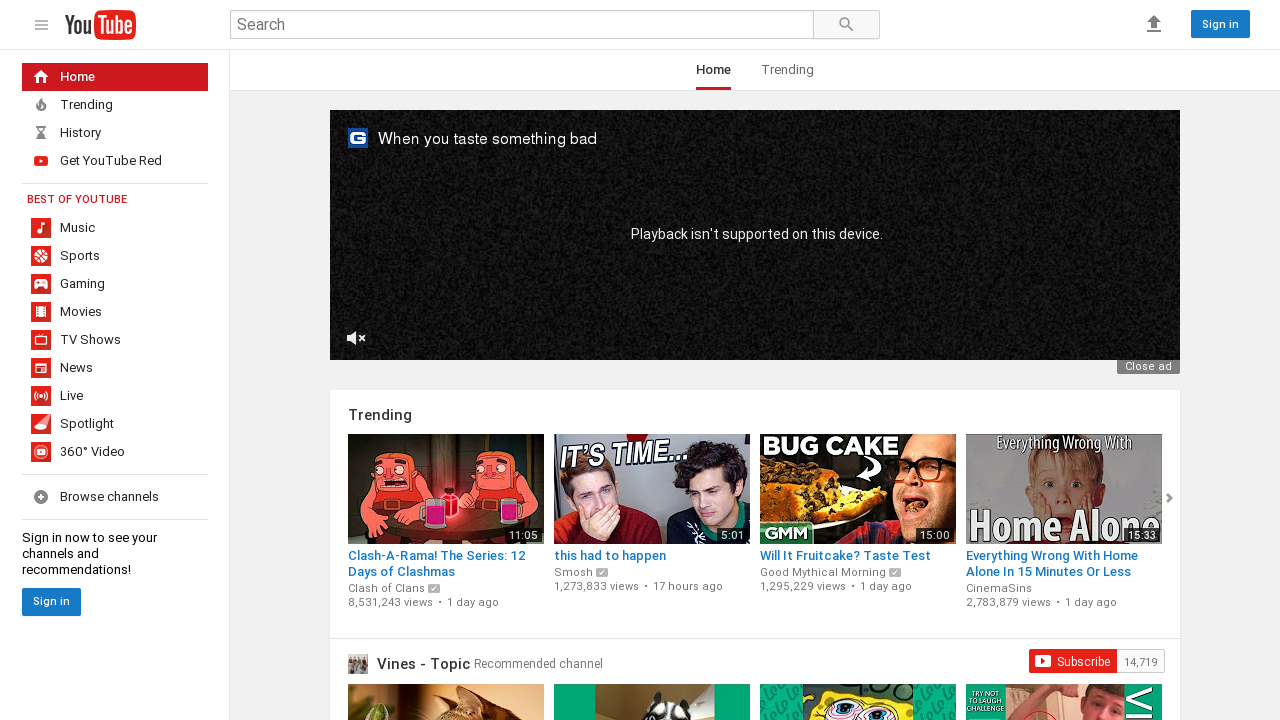Click the advertiser logo in the ad
1280x720 pixels.
click(x=358, y=138)
